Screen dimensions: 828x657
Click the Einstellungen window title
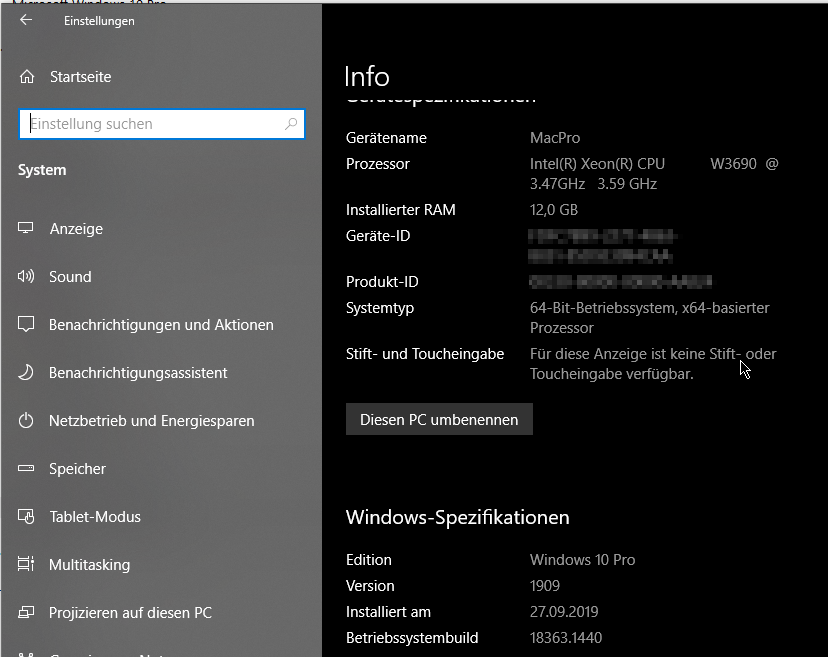99,21
